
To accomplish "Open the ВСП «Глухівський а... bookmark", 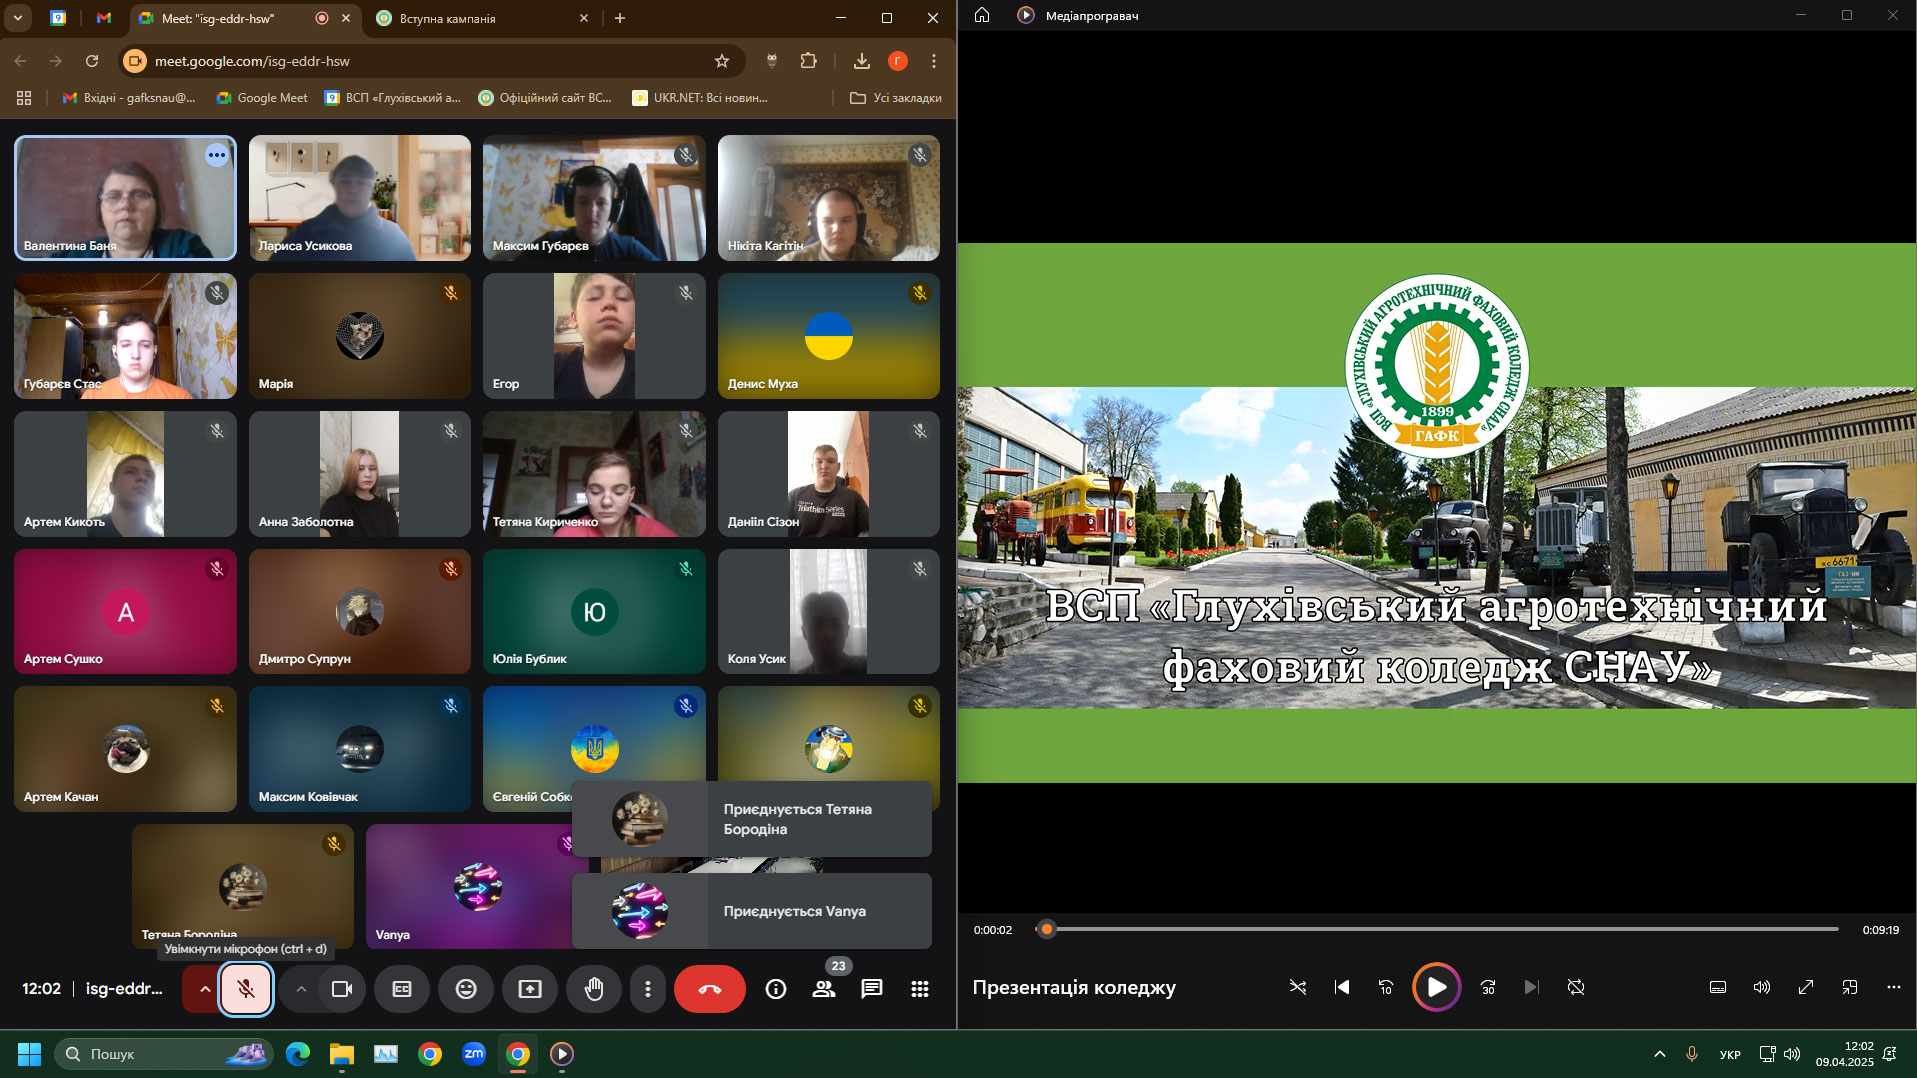I will click(x=393, y=98).
